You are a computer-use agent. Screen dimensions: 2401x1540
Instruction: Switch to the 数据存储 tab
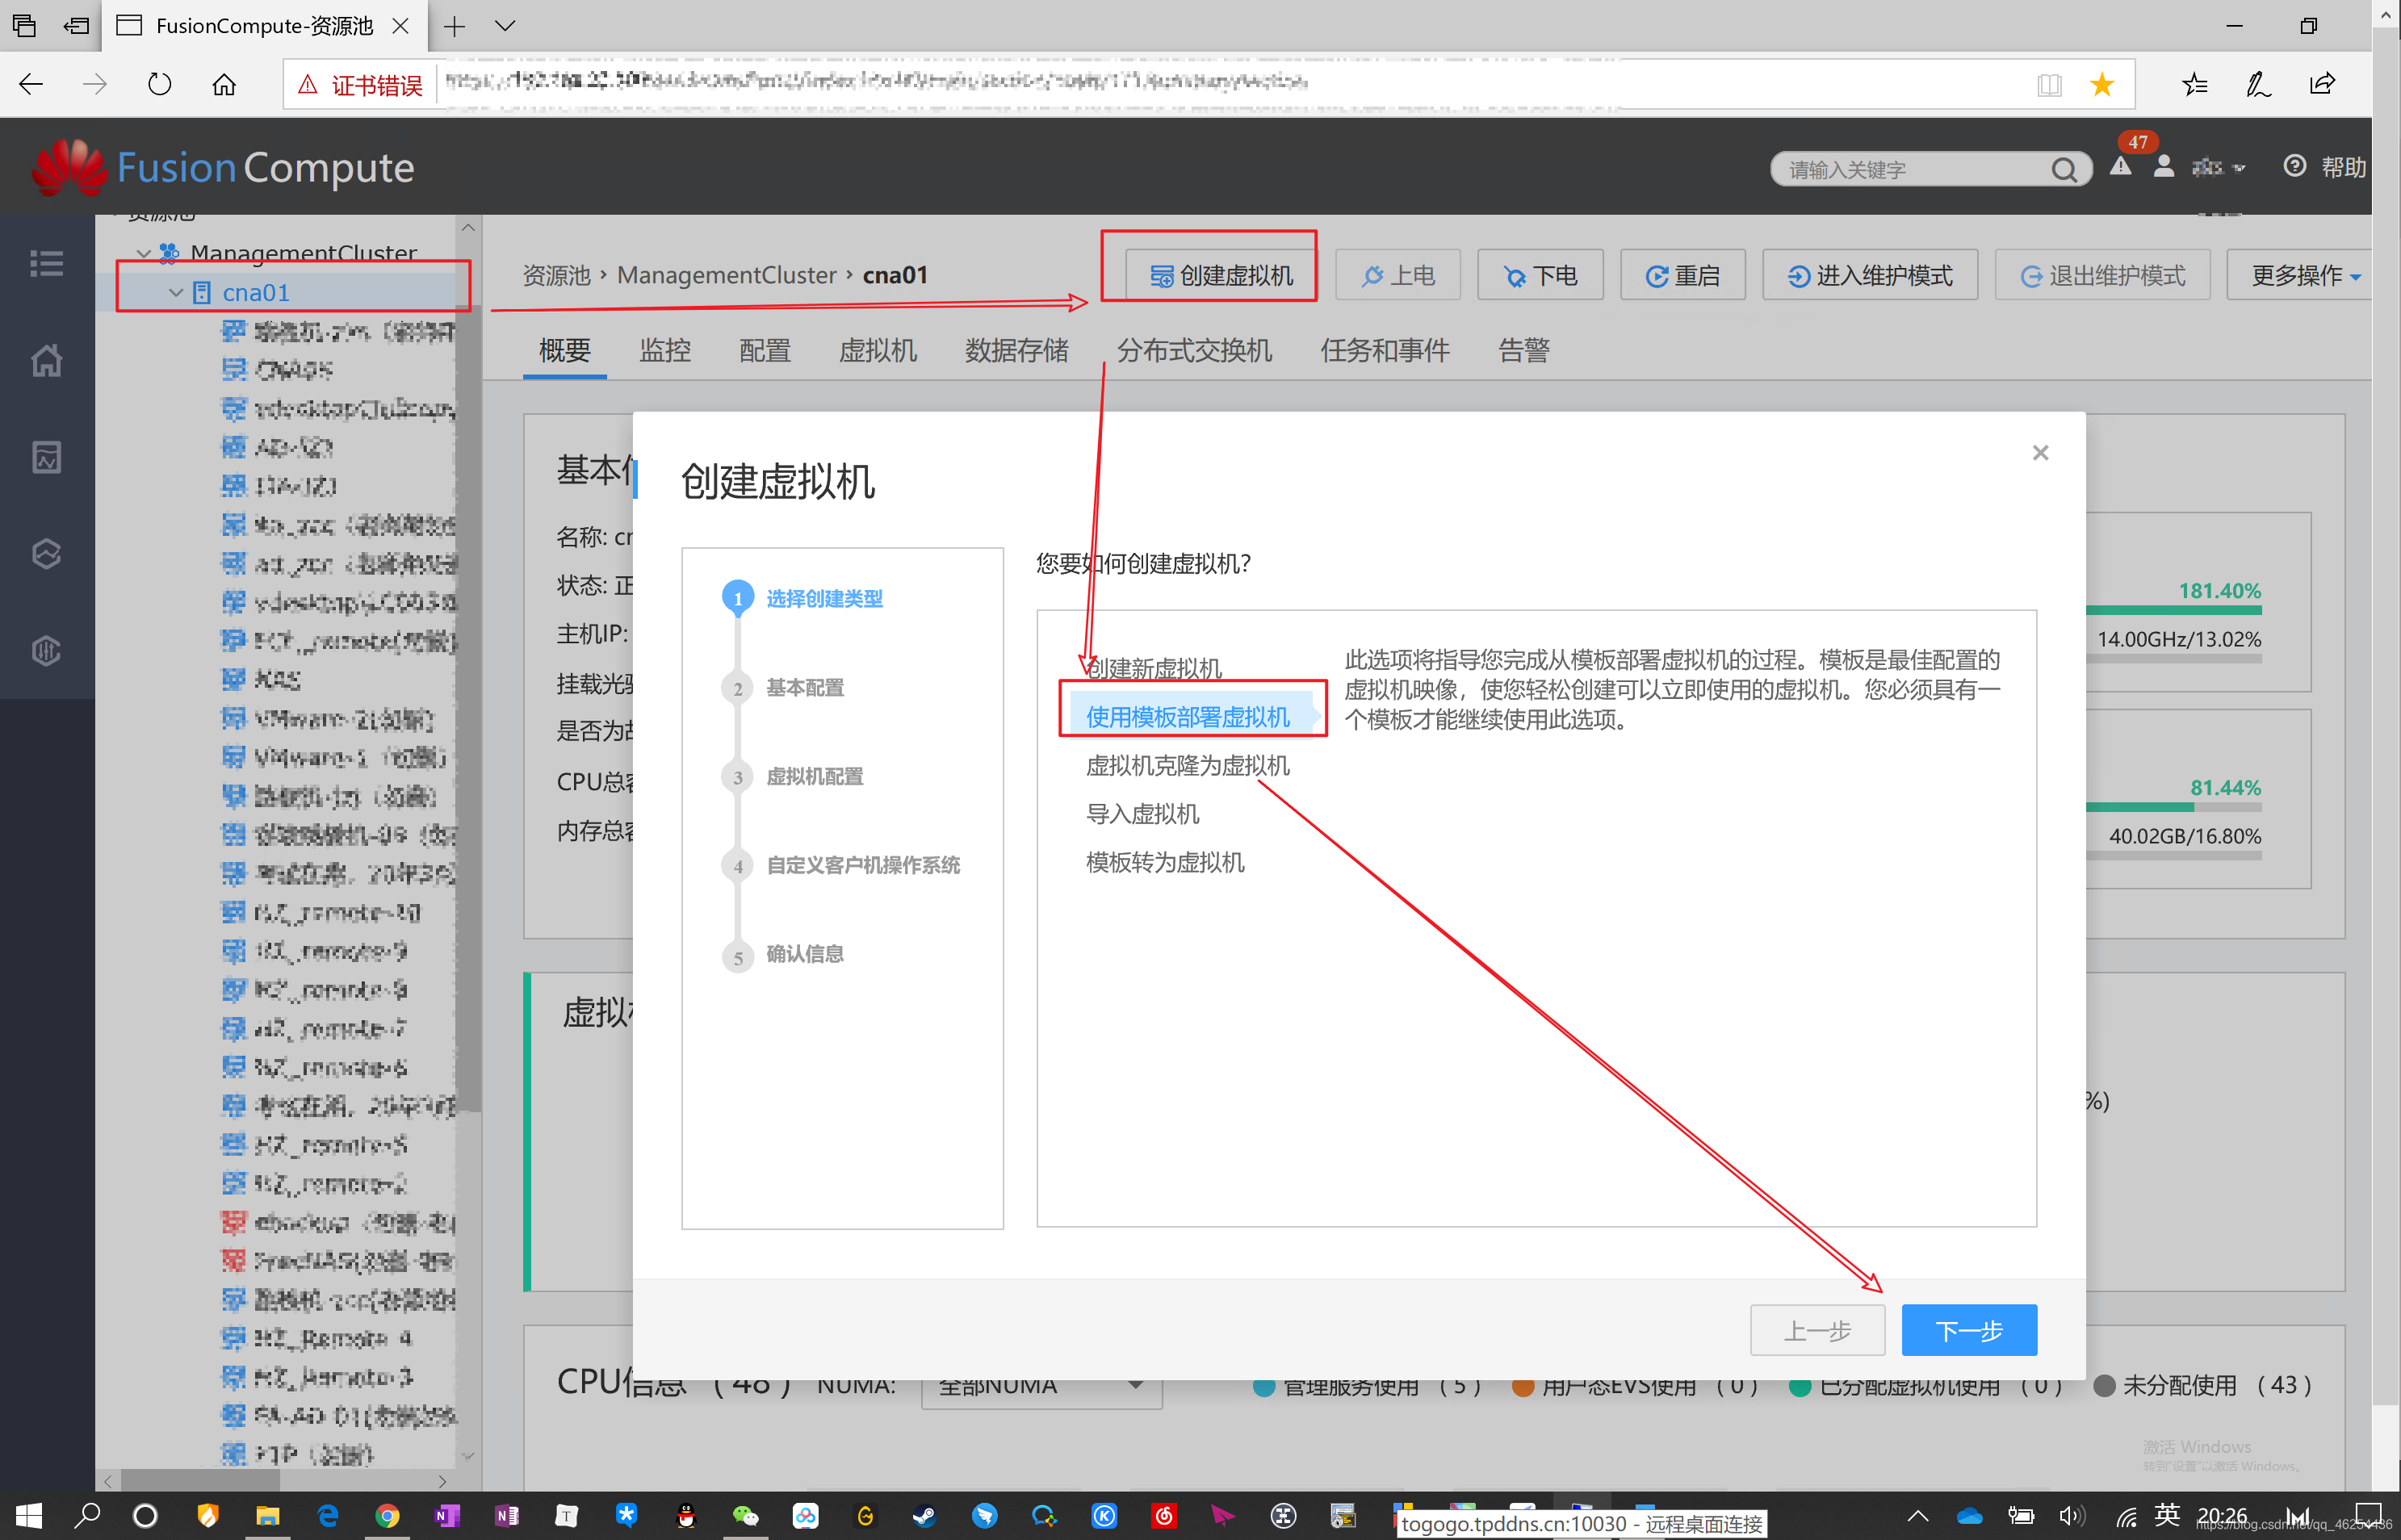tap(1016, 350)
